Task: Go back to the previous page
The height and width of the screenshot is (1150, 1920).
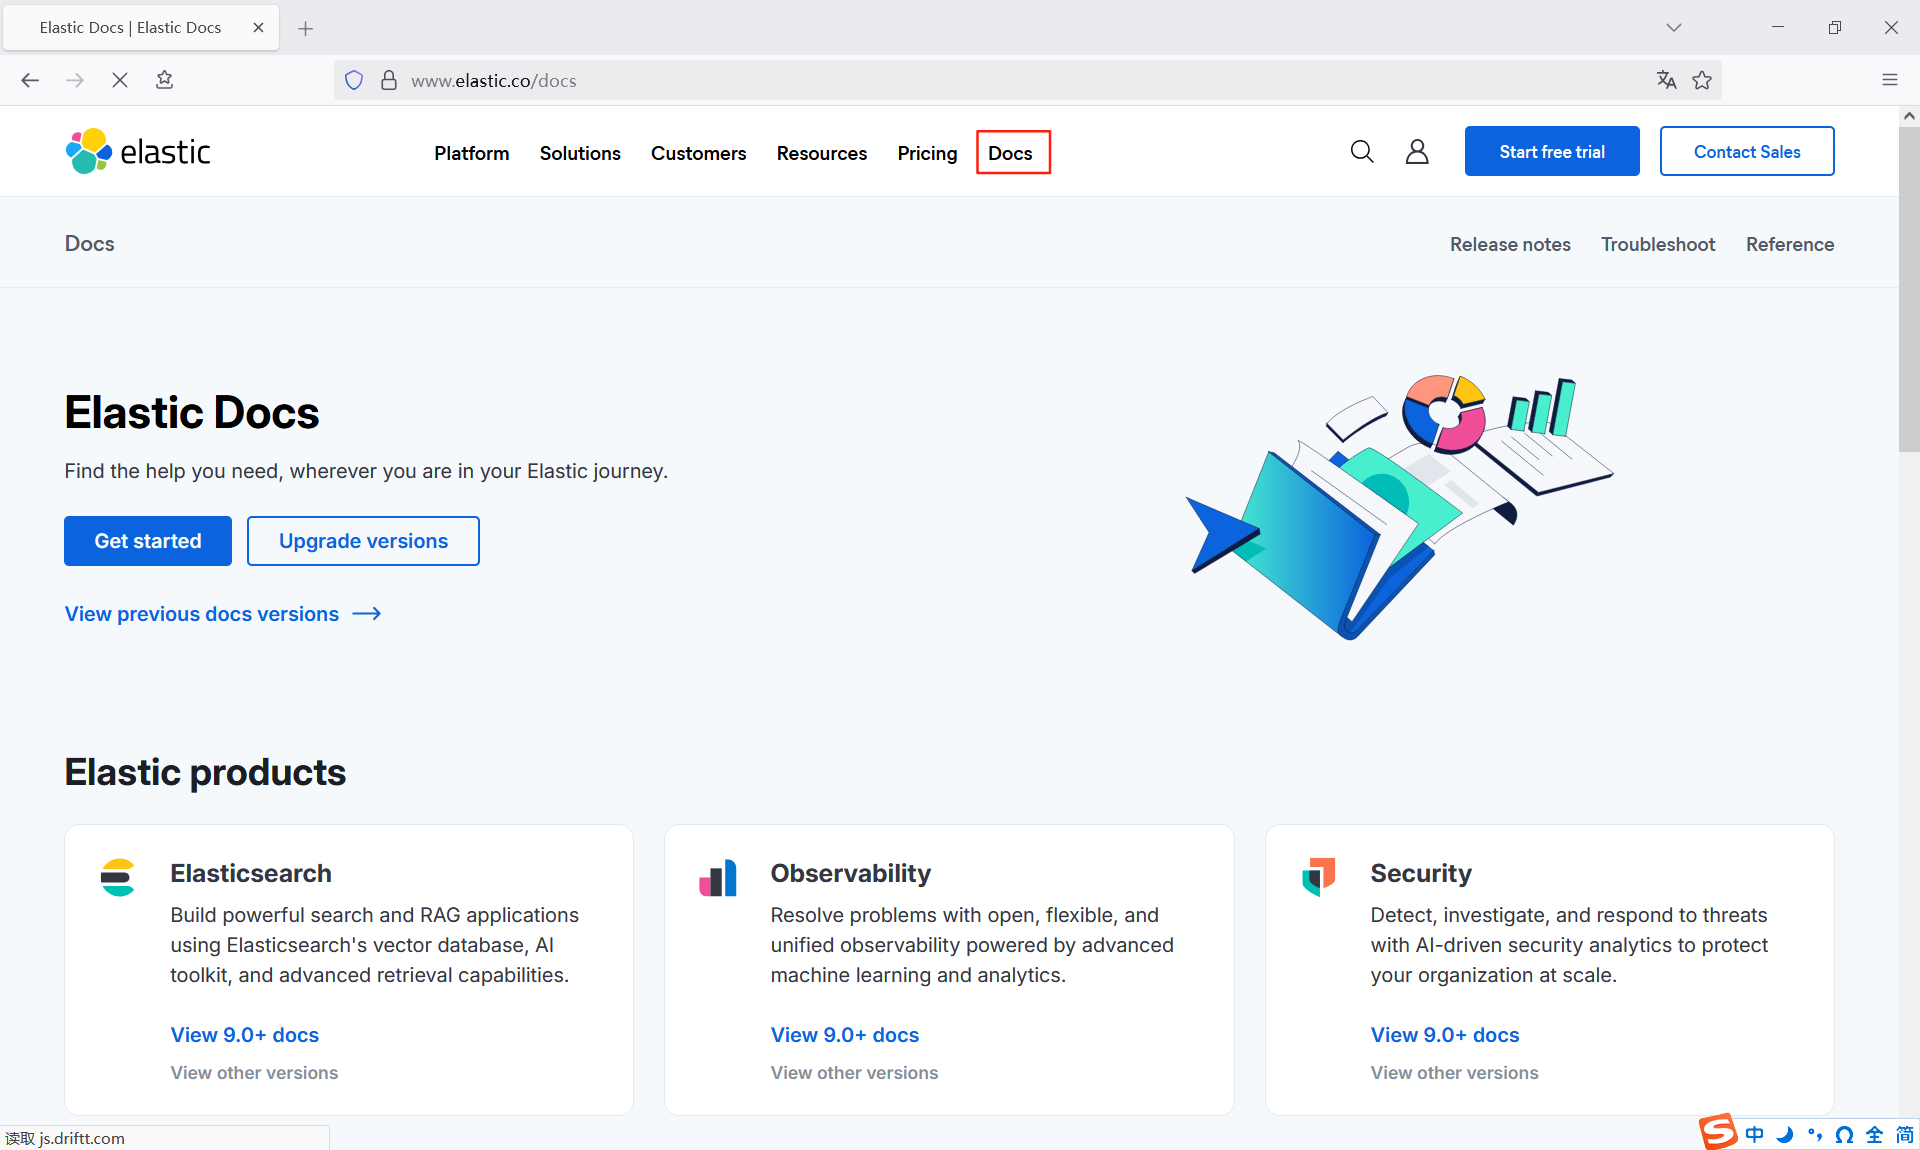Action: point(30,80)
